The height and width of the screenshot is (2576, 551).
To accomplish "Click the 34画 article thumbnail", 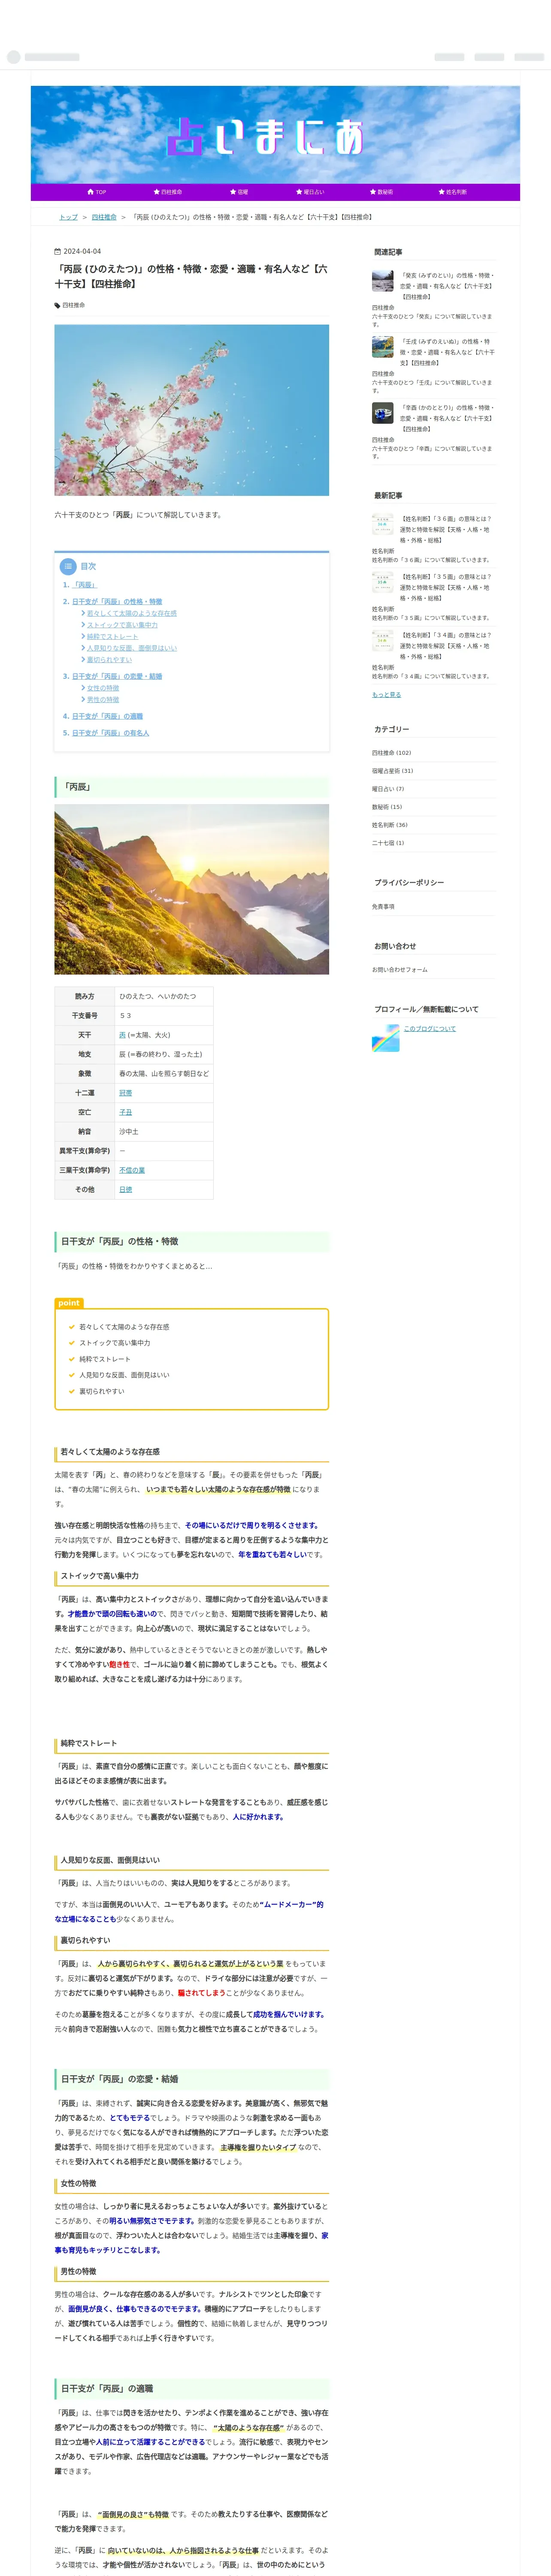I will click(x=383, y=641).
